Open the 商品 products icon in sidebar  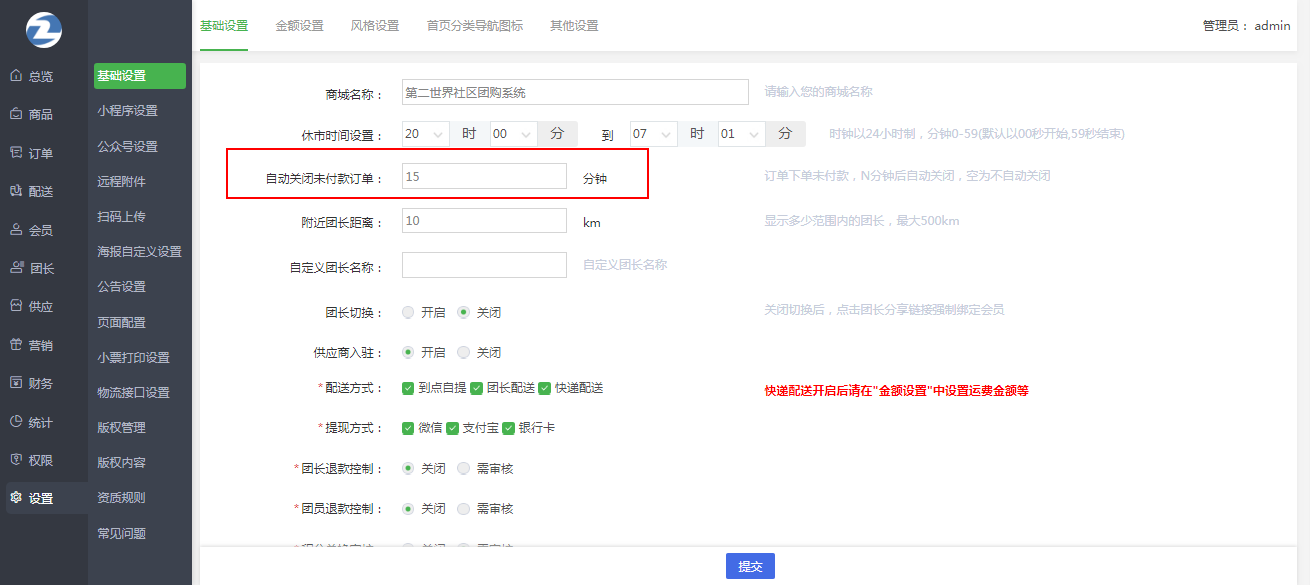pyautogui.click(x=16, y=114)
